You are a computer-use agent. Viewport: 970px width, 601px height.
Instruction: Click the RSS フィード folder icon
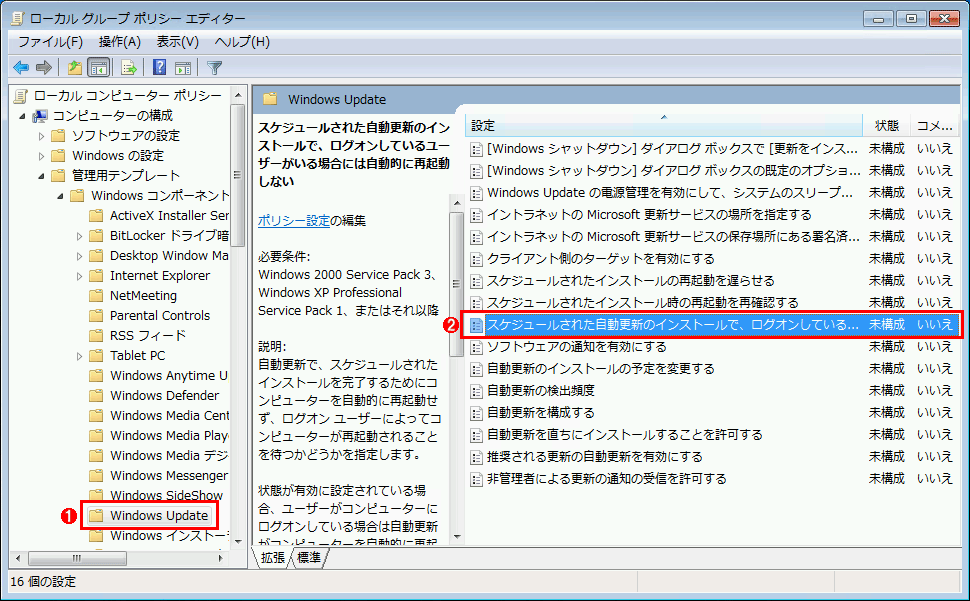(x=96, y=336)
